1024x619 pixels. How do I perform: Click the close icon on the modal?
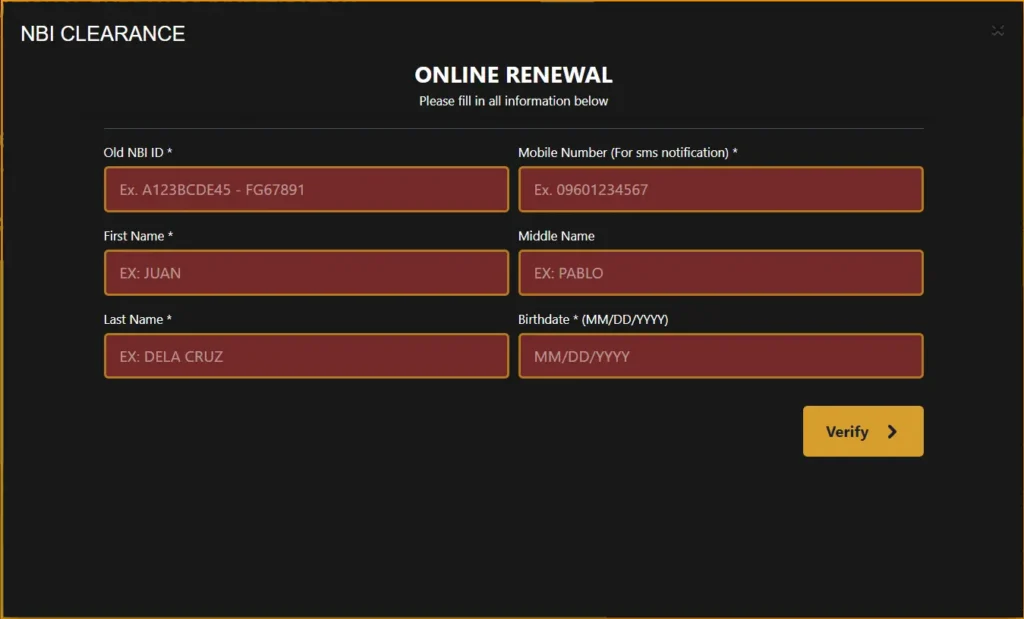tap(997, 30)
